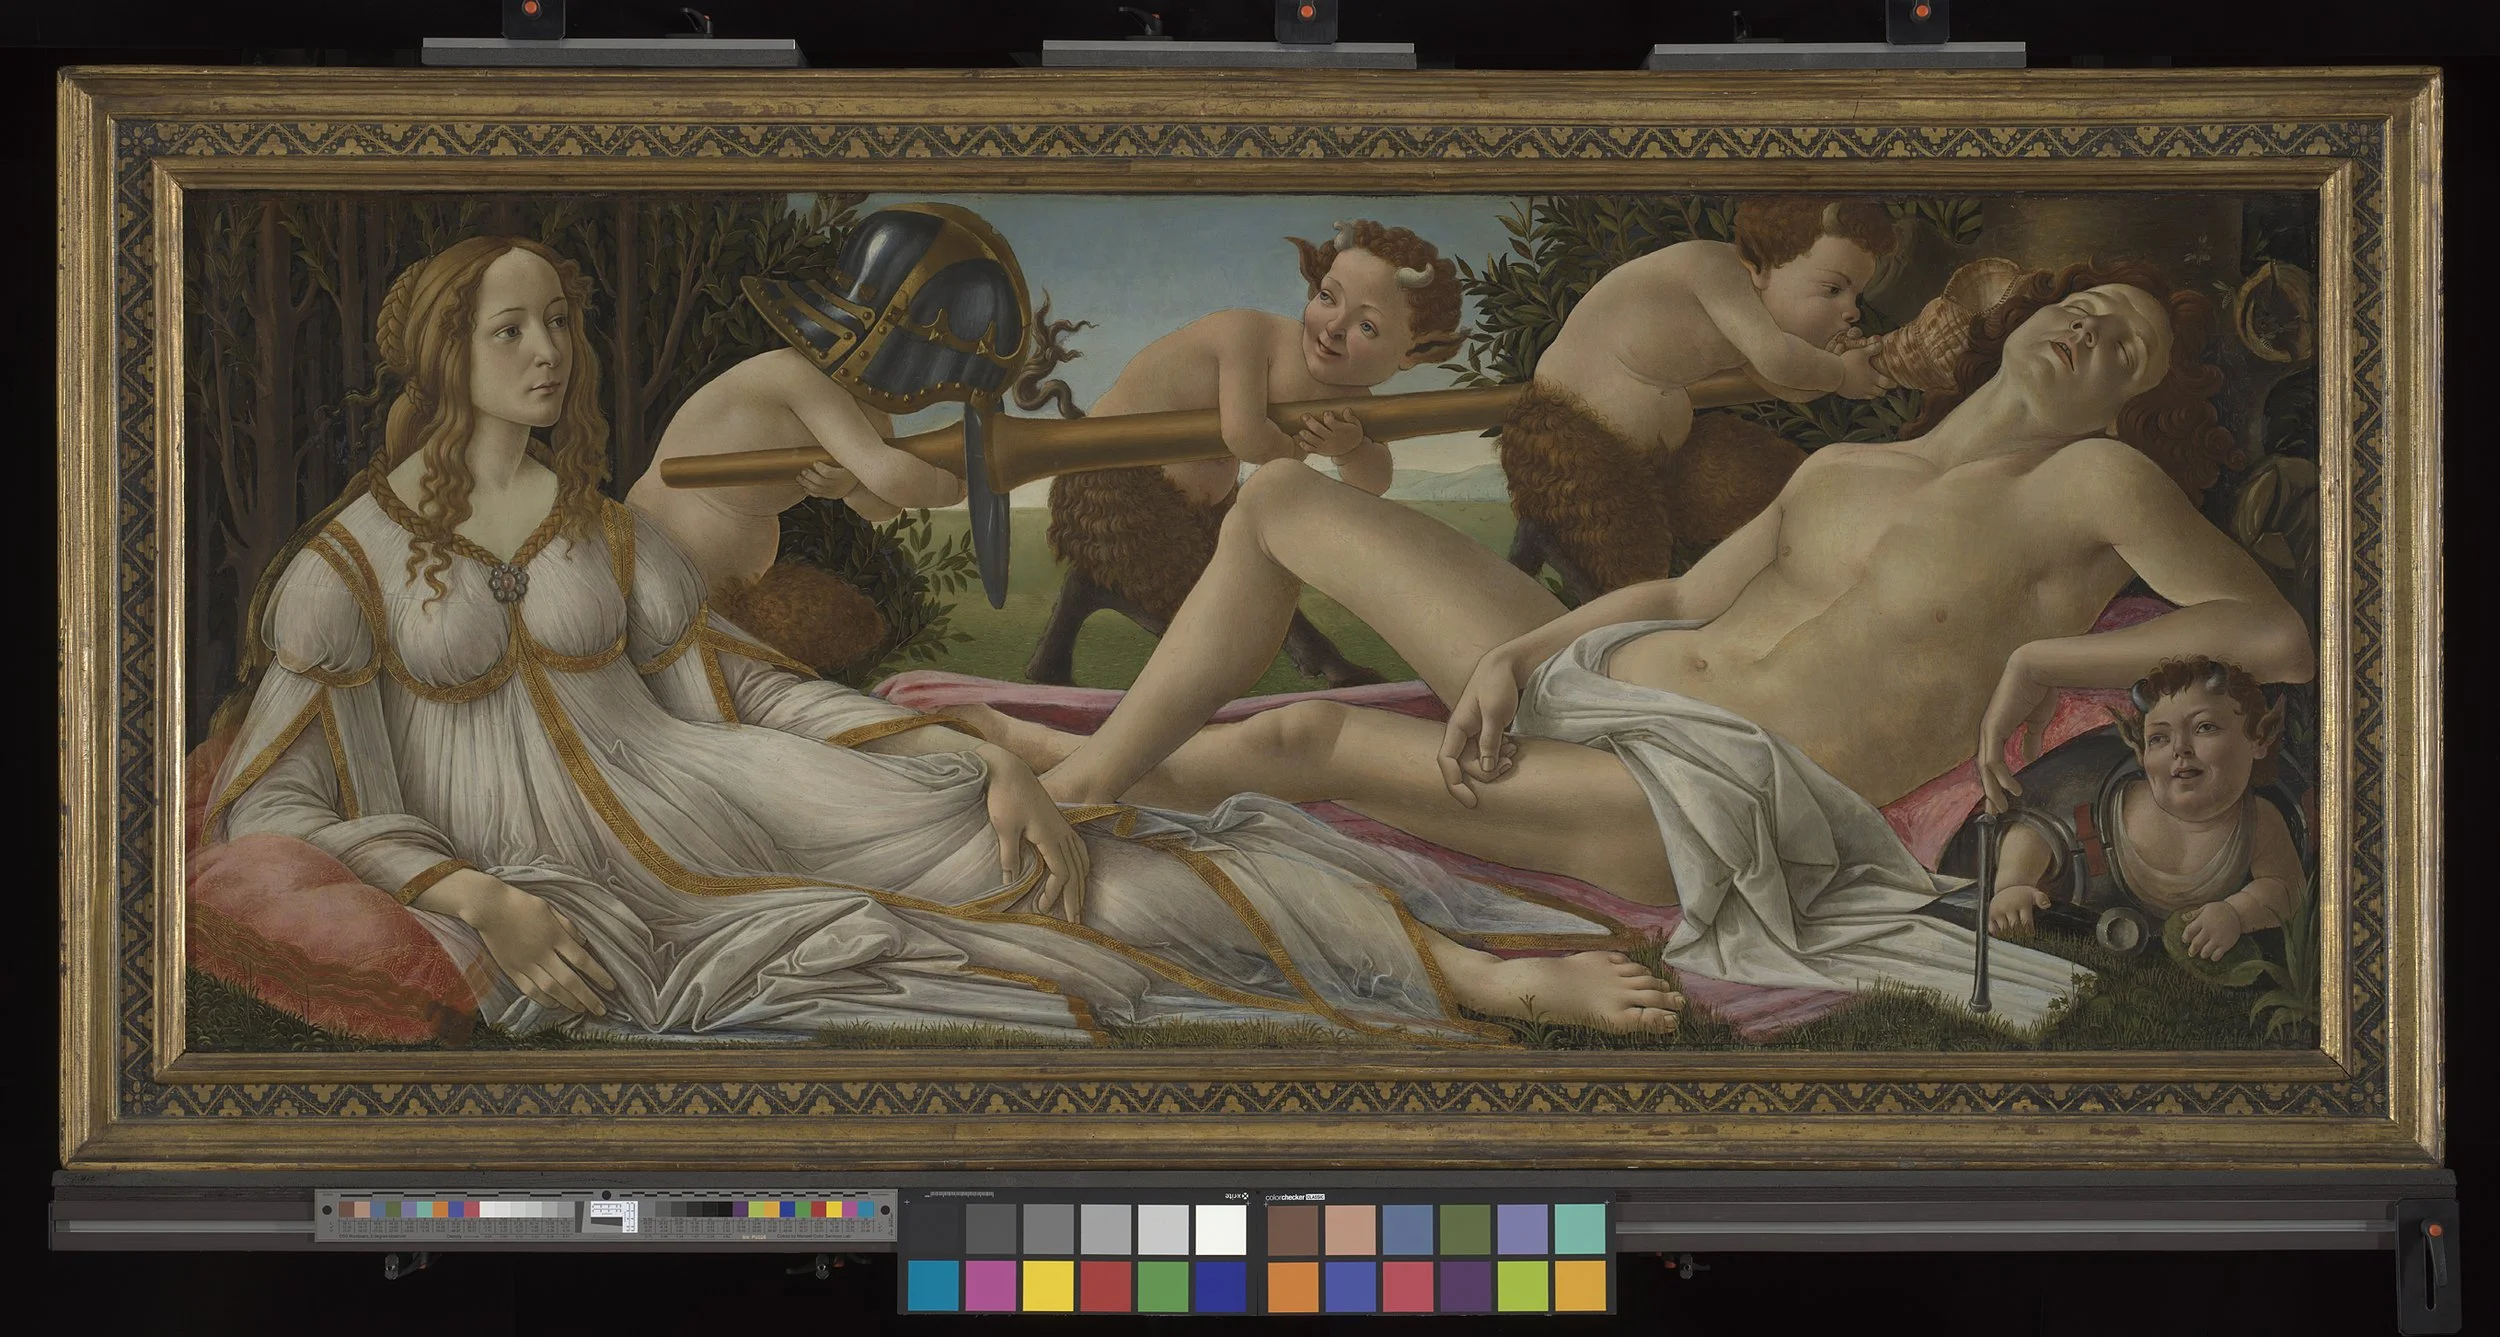Click the lime yellow-green patch in the right panel

click(x=1523, y=1285)
